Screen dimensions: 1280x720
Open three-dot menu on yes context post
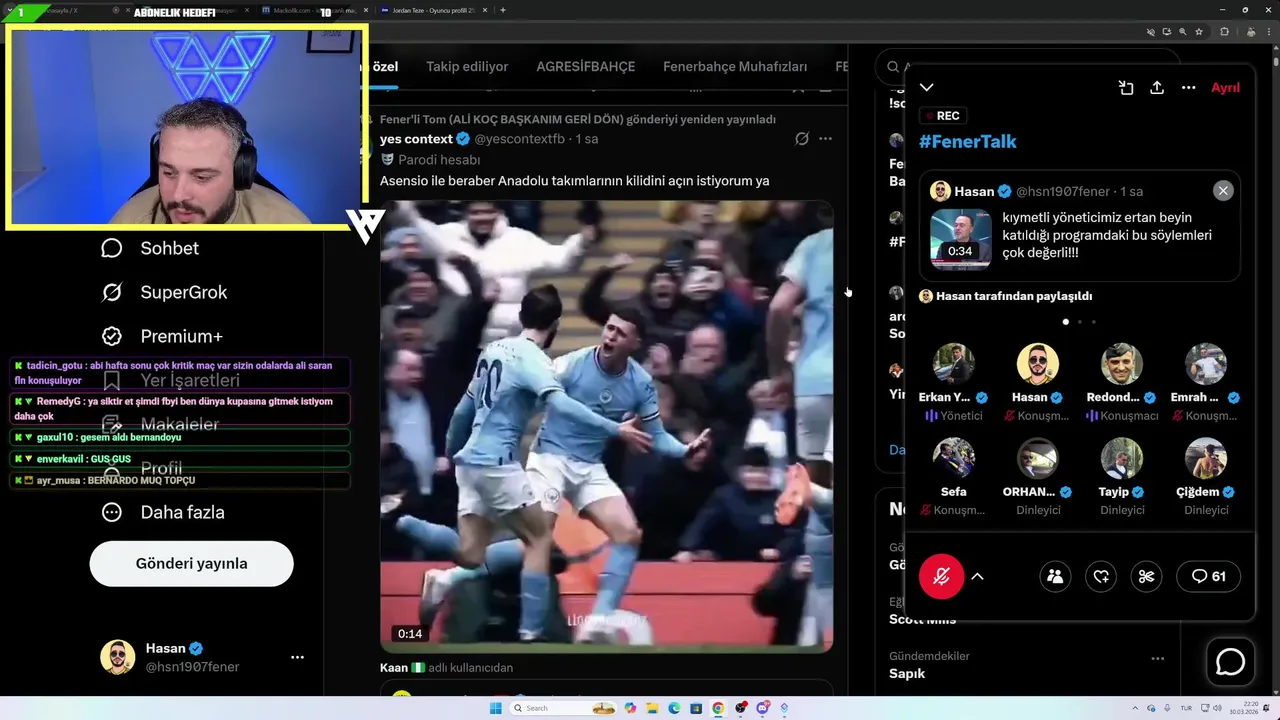point(825,139)
